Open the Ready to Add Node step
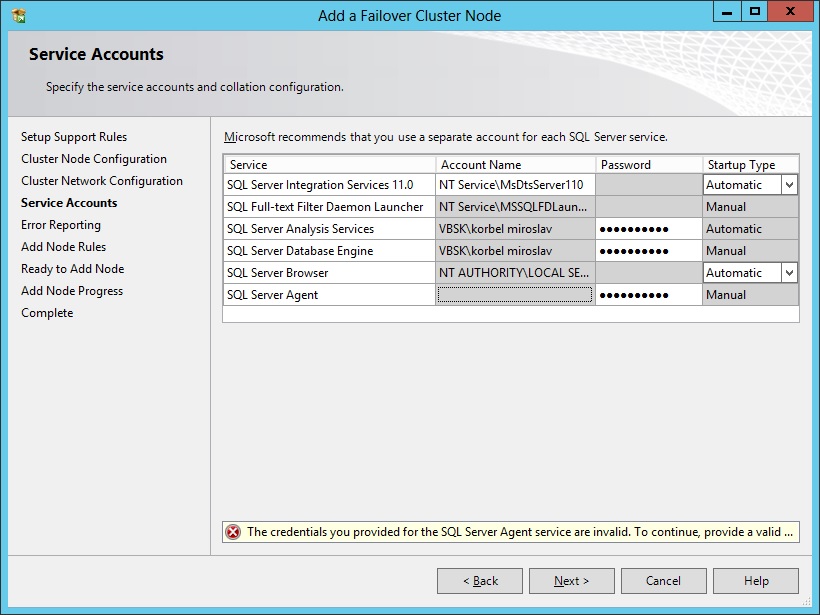Screen dimensions: 820x615 (72, 268)
